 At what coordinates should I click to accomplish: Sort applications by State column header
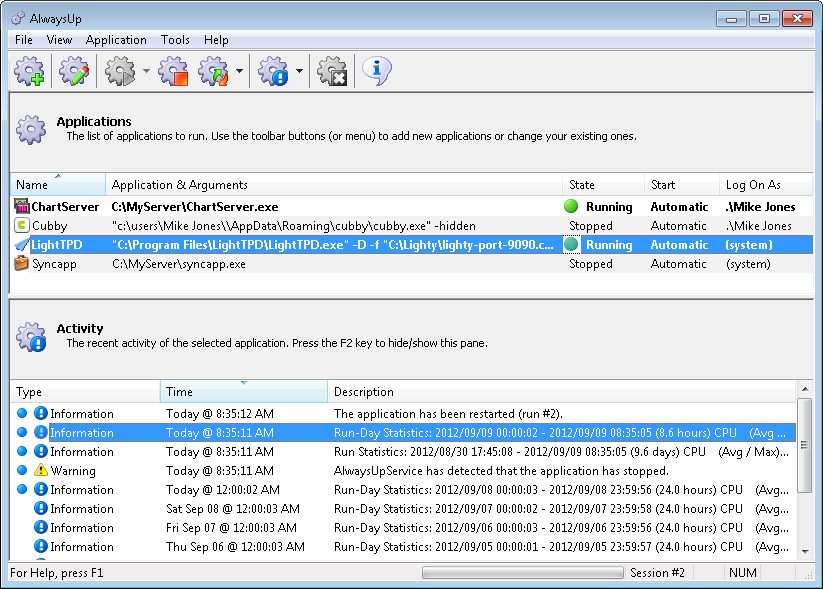[x=603, y=185]
